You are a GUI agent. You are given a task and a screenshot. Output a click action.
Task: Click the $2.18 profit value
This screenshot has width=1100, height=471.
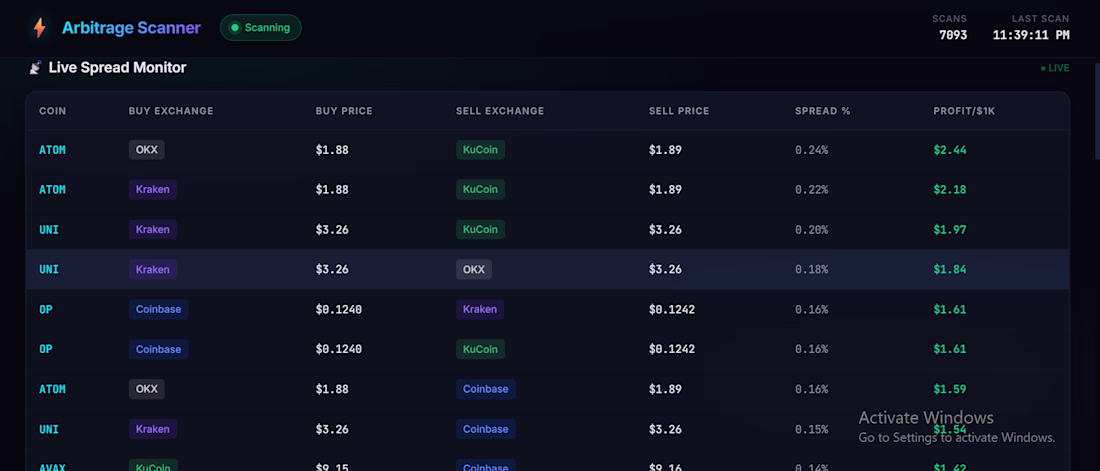point(950,190)
